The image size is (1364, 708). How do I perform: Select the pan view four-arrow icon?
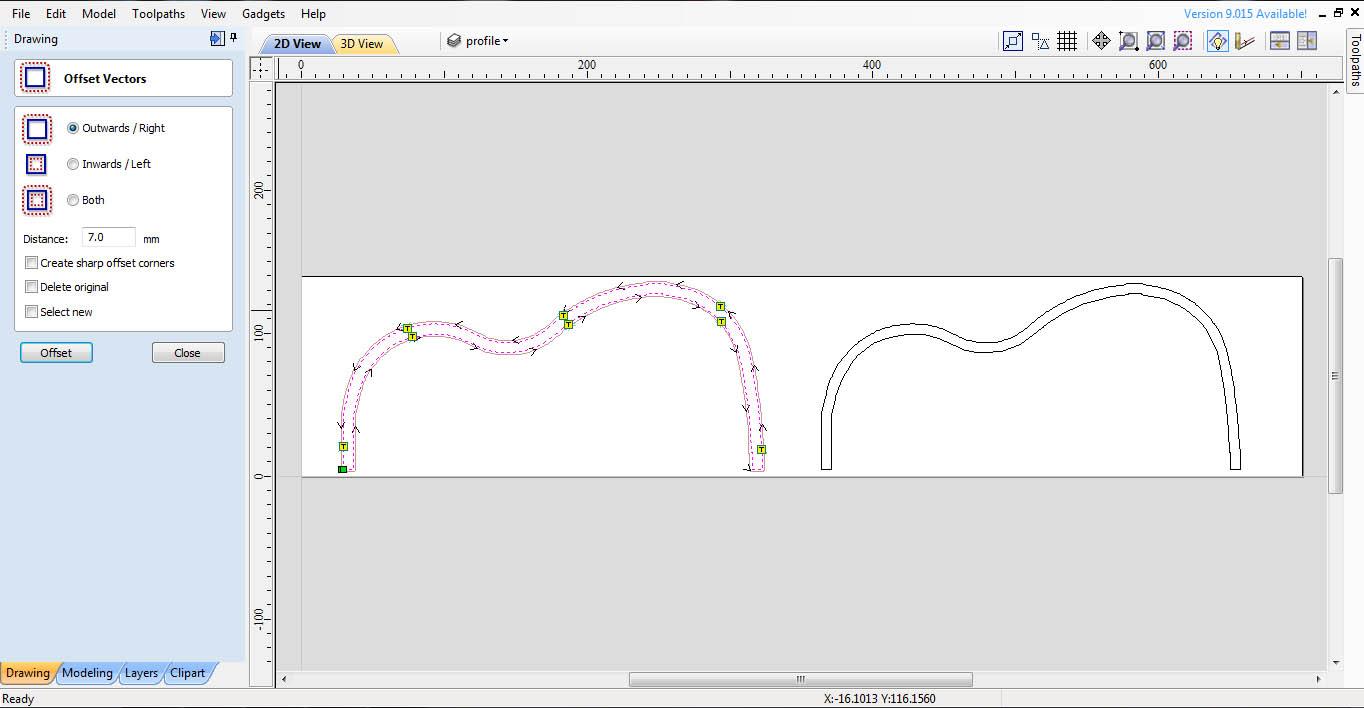coord(1101,41)
